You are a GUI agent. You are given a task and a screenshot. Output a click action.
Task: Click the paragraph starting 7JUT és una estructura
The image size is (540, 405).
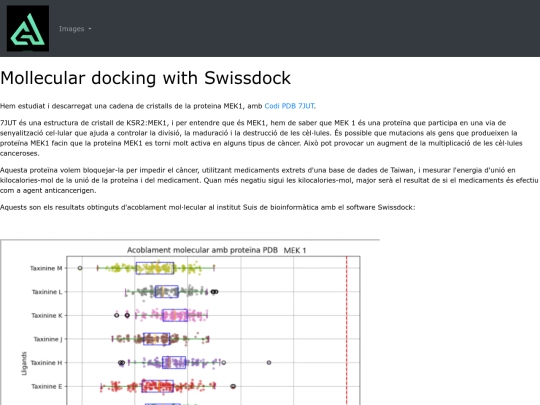tap(261, 138)
